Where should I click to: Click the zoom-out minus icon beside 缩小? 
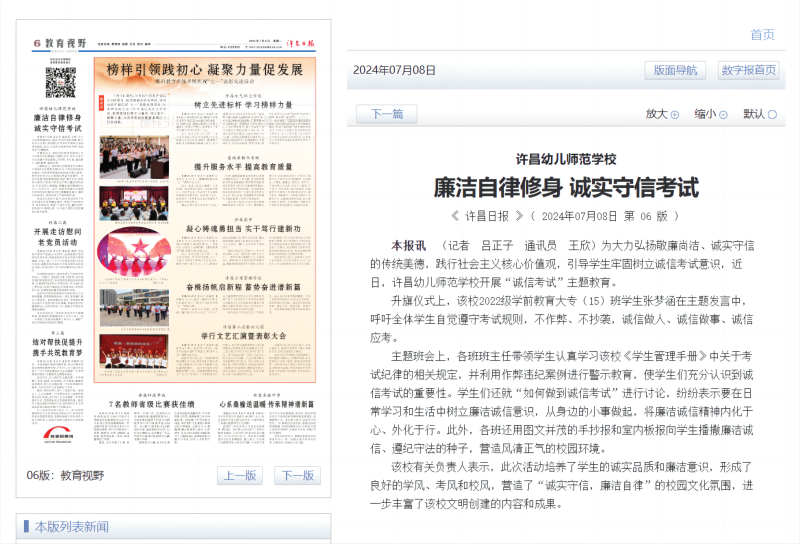pyautogui.click(x=724, y=115)
